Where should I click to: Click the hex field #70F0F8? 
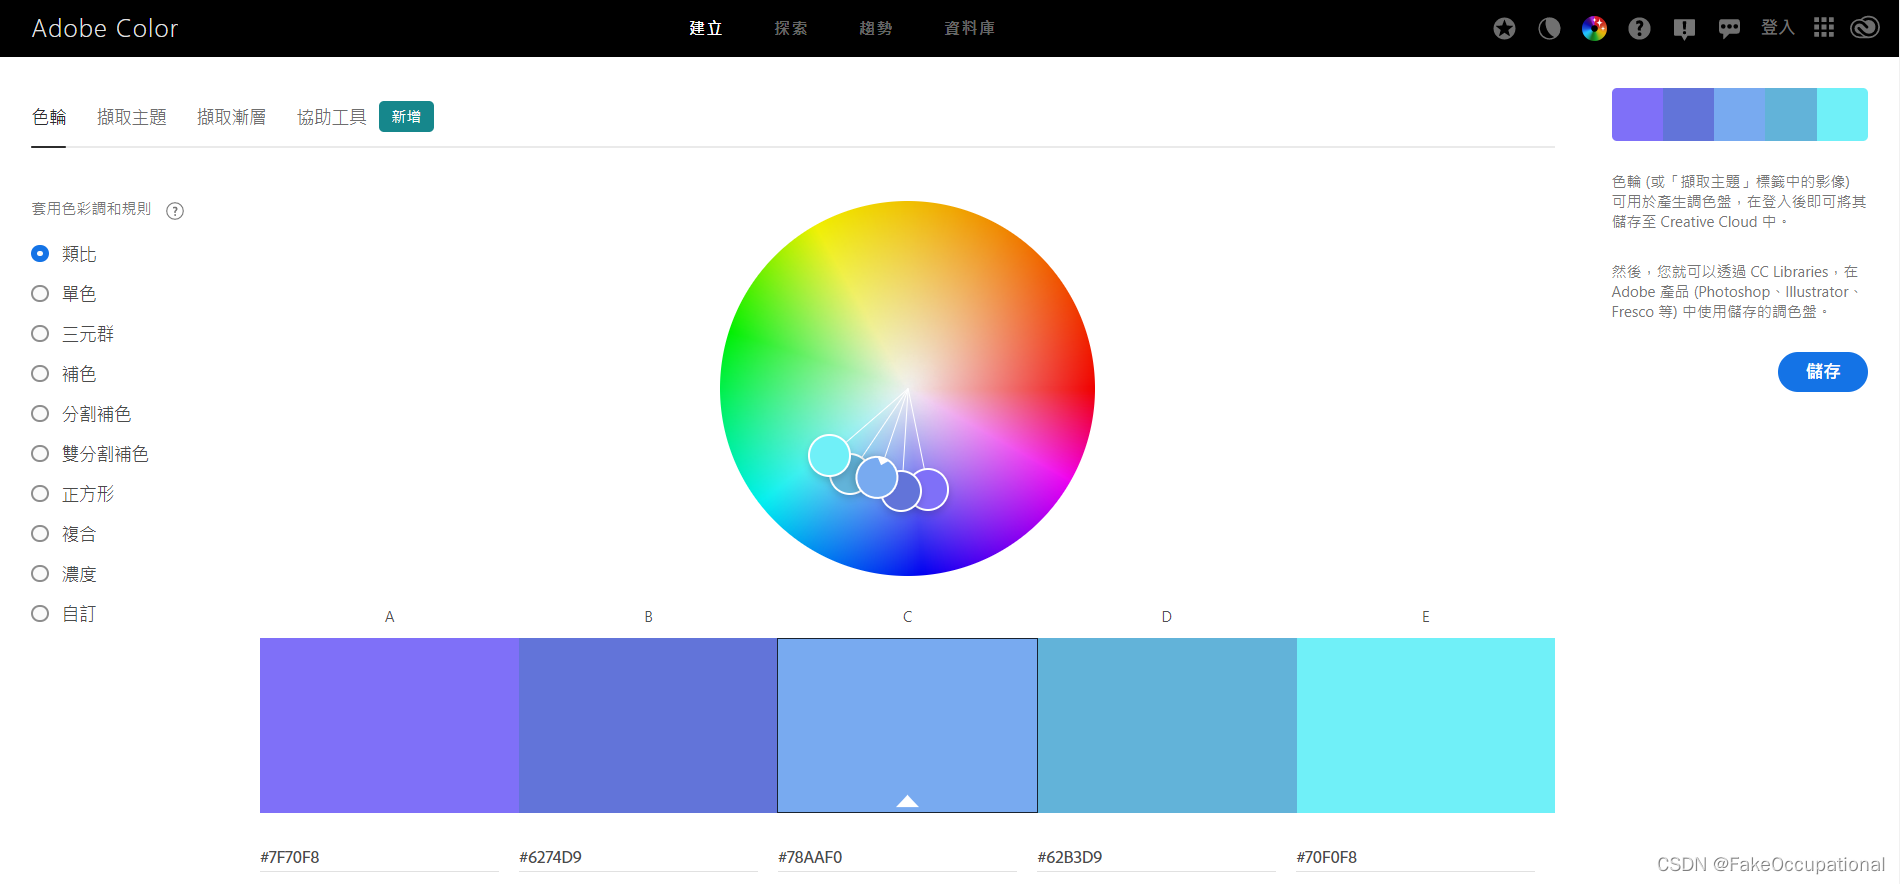point(1415,857)
